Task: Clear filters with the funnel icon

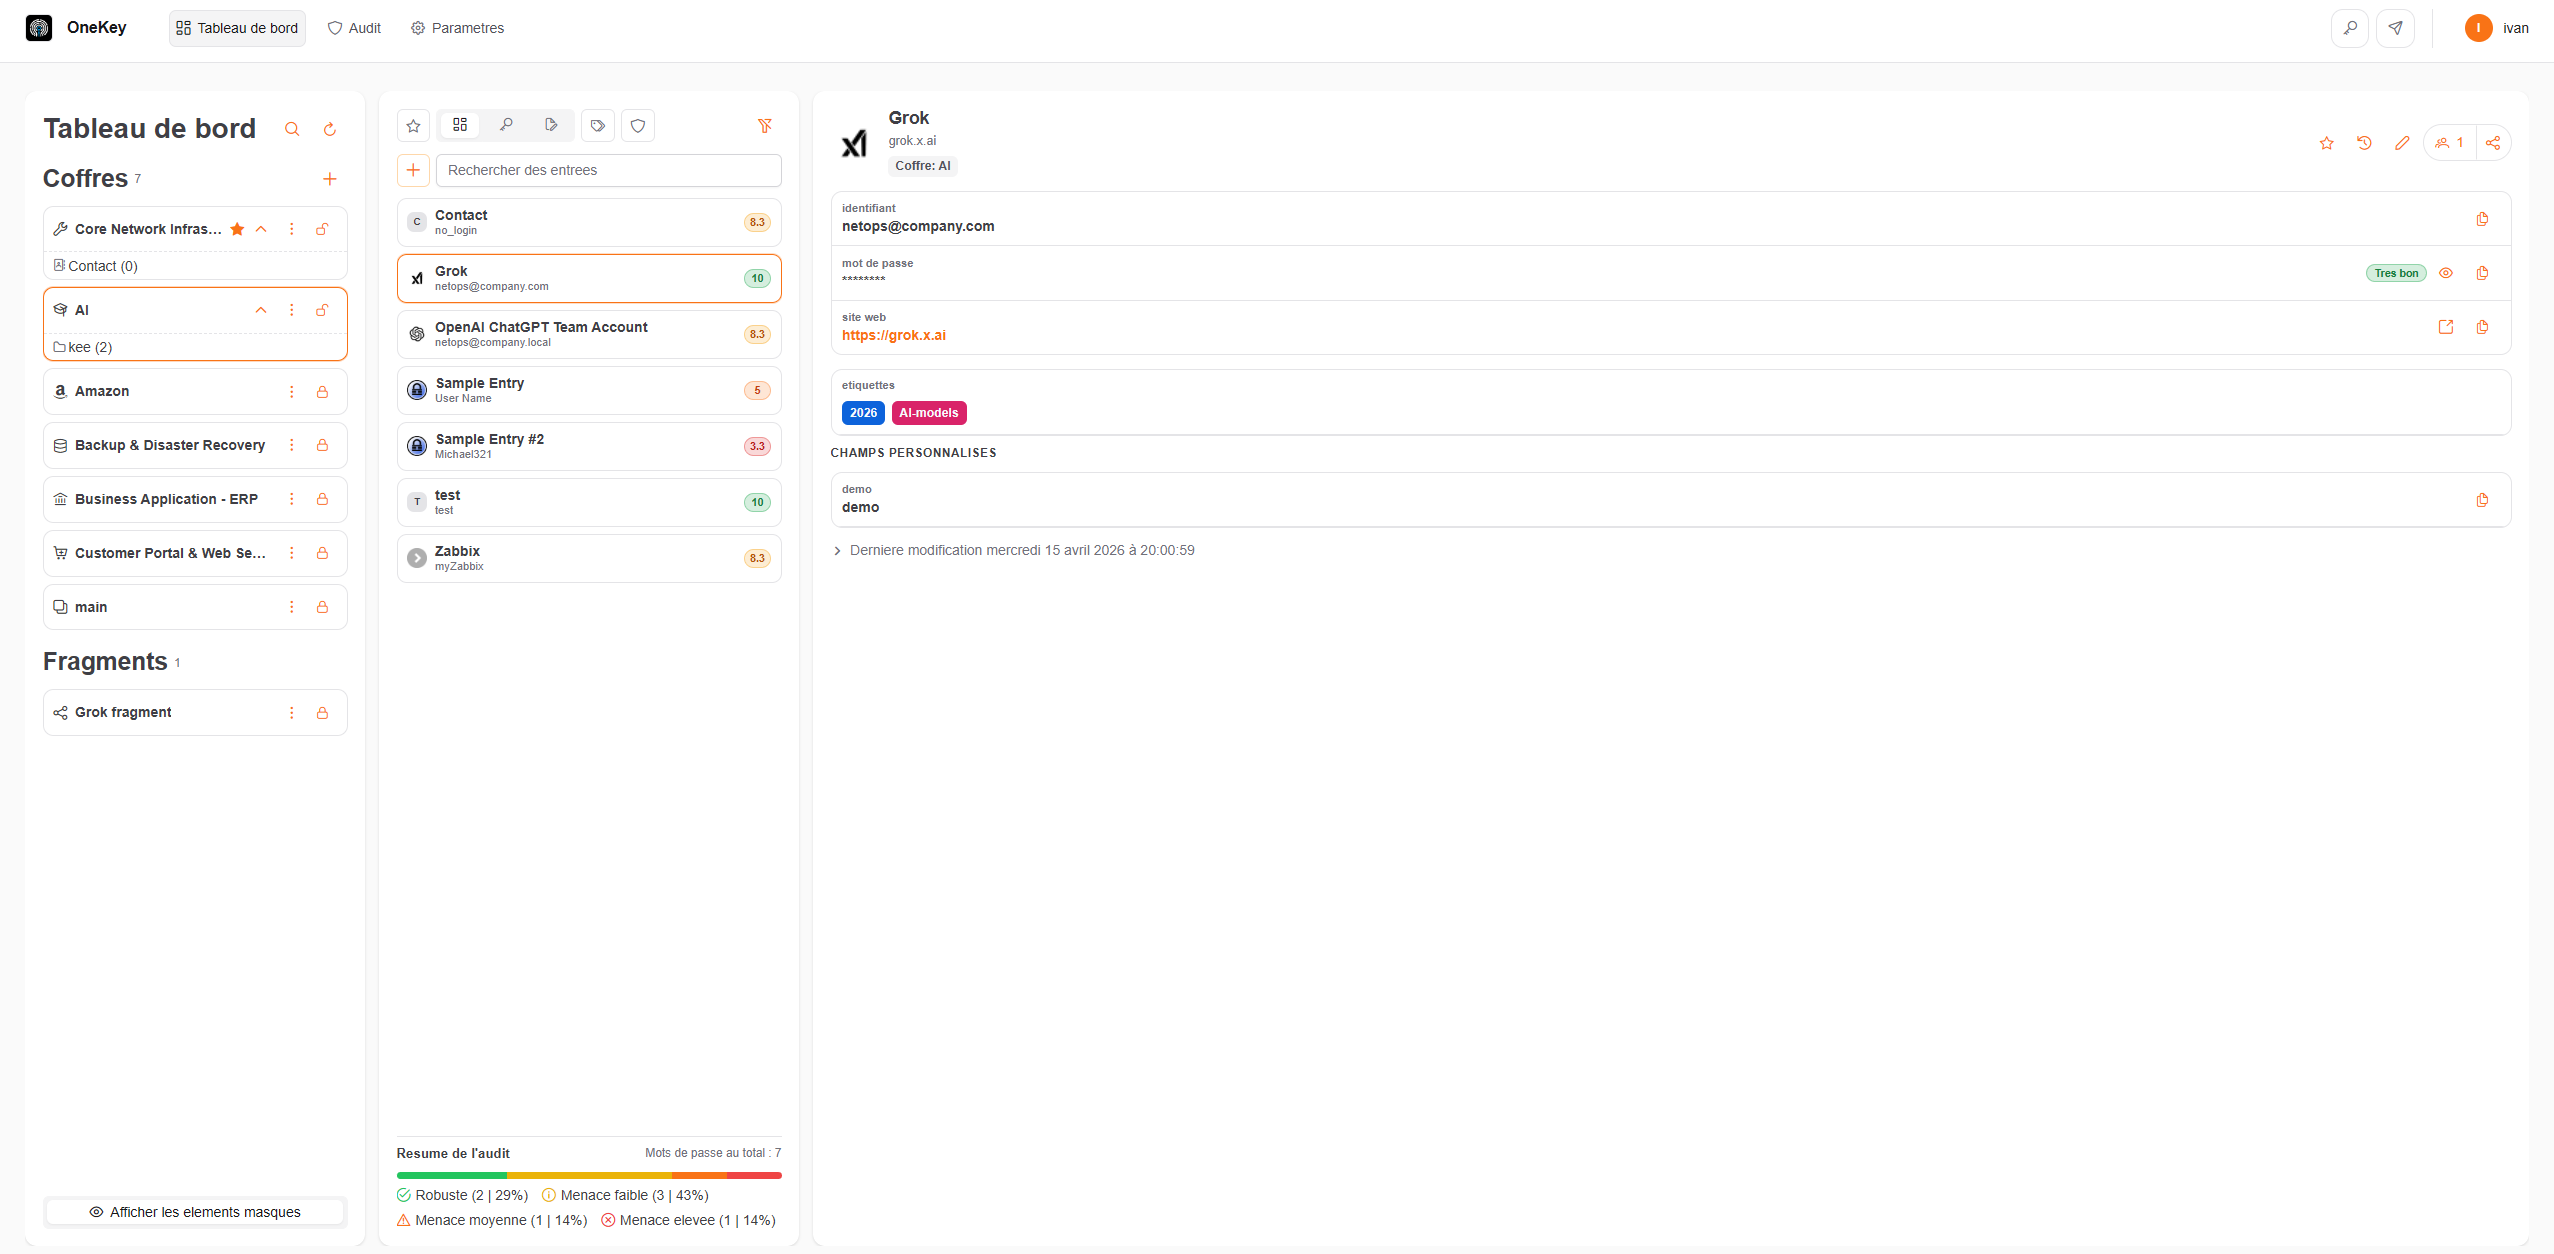Action: 765,126
